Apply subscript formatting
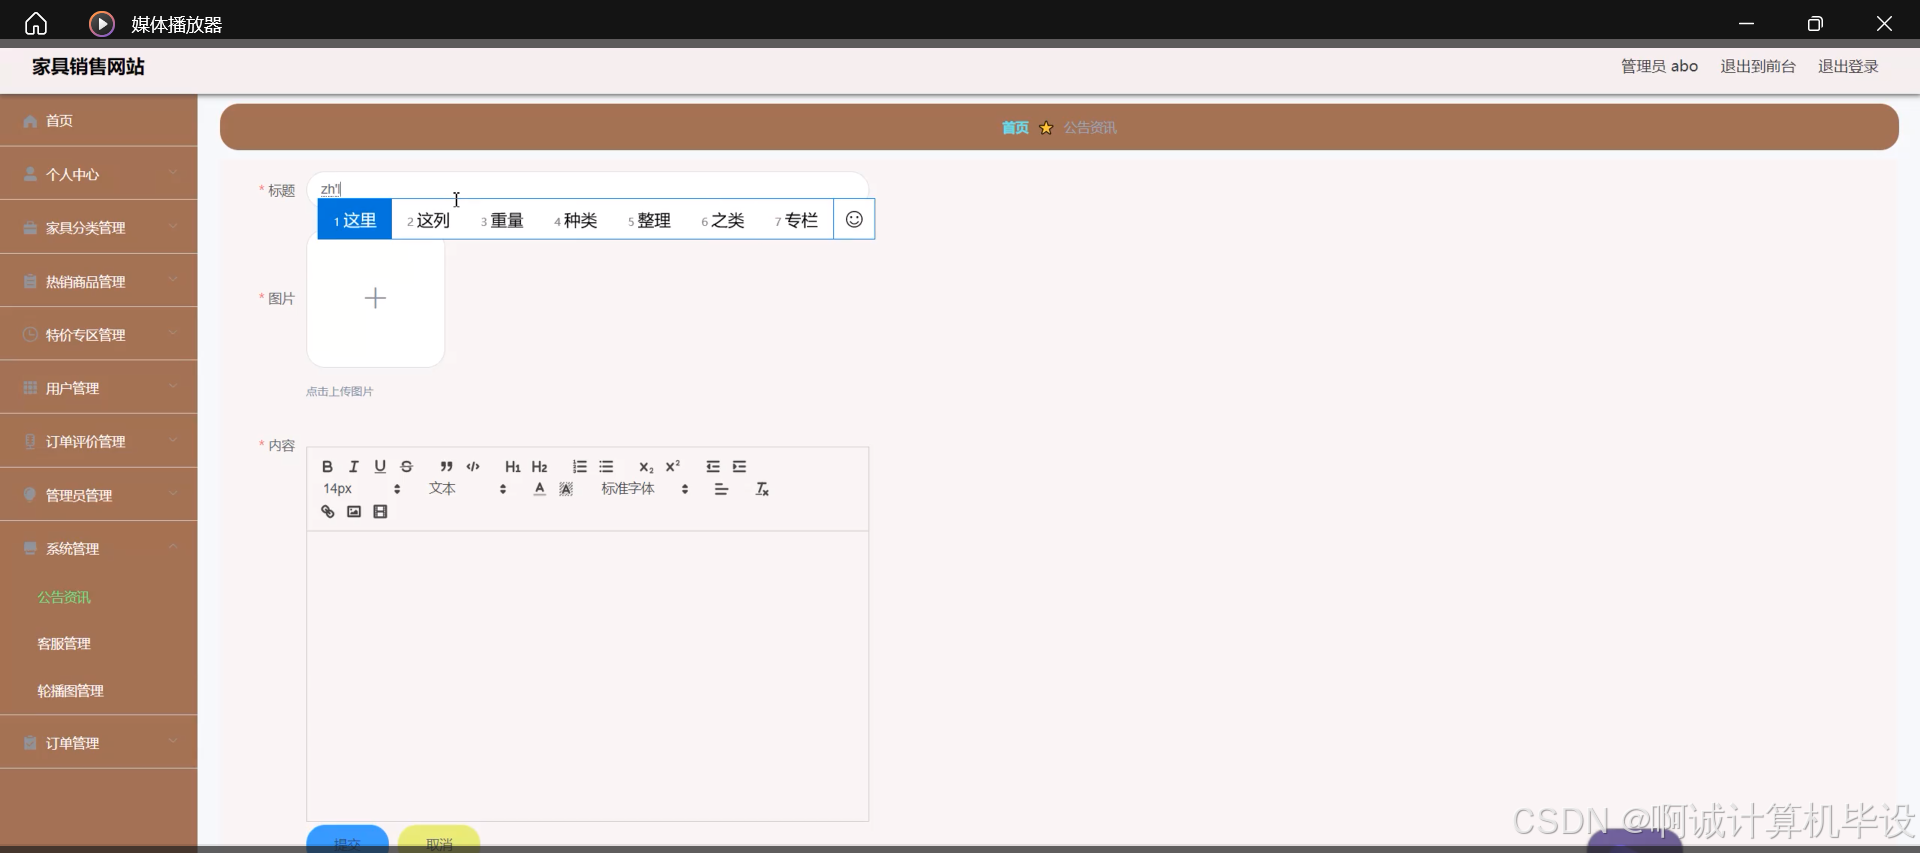Viewport: 1920px width, 853px height. pyautogui.click(x=646, y=467)
